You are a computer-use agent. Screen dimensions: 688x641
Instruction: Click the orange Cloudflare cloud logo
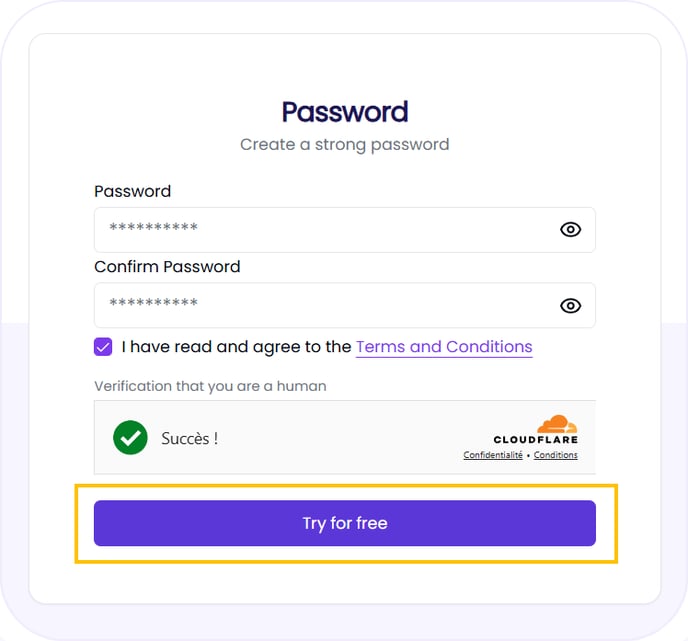coord(557,423)
